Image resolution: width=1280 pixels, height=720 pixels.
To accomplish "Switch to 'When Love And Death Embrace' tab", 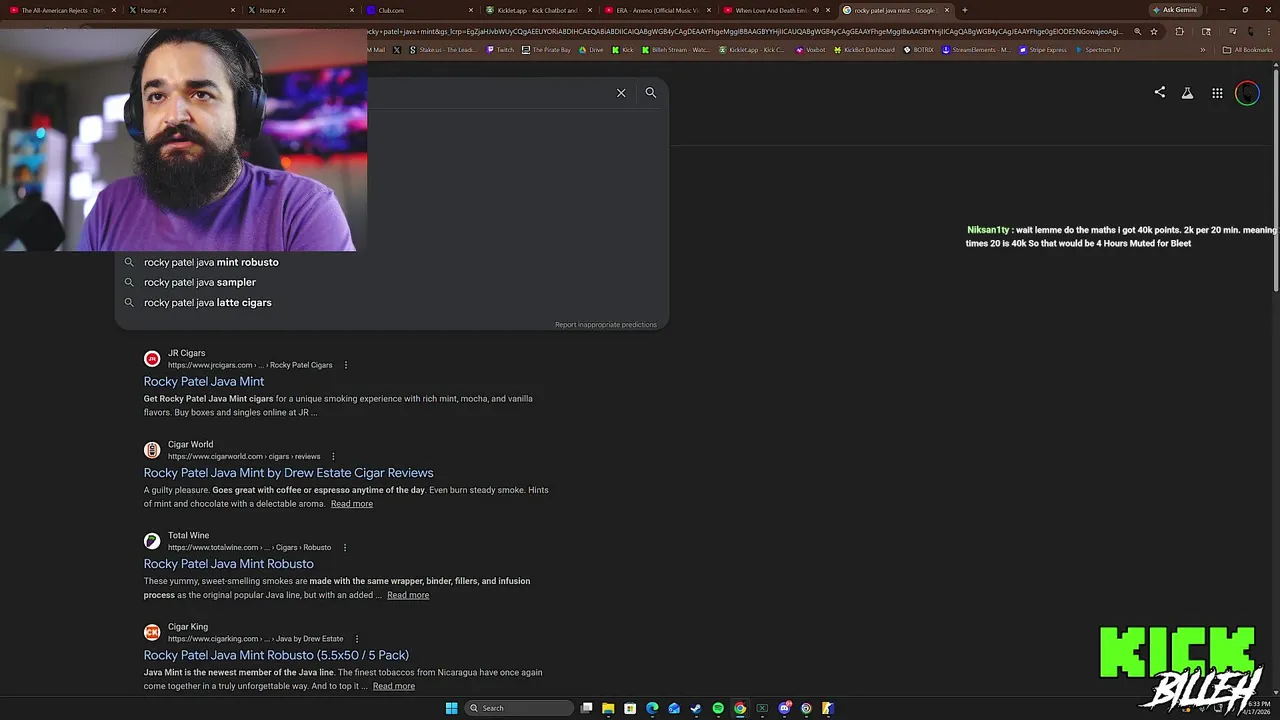I will [x=775, y=10].
